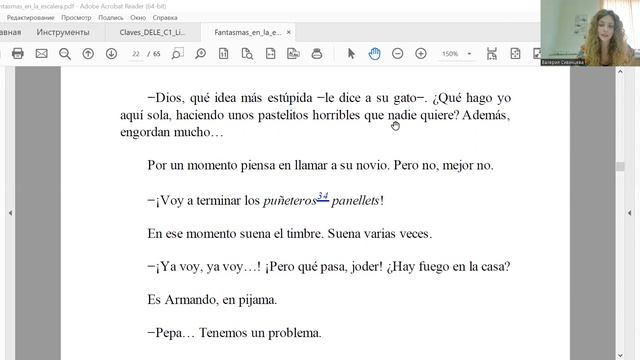Click the vertical scrollbar thumb
This screenshot has height=360, width=640.
[620, 167]
